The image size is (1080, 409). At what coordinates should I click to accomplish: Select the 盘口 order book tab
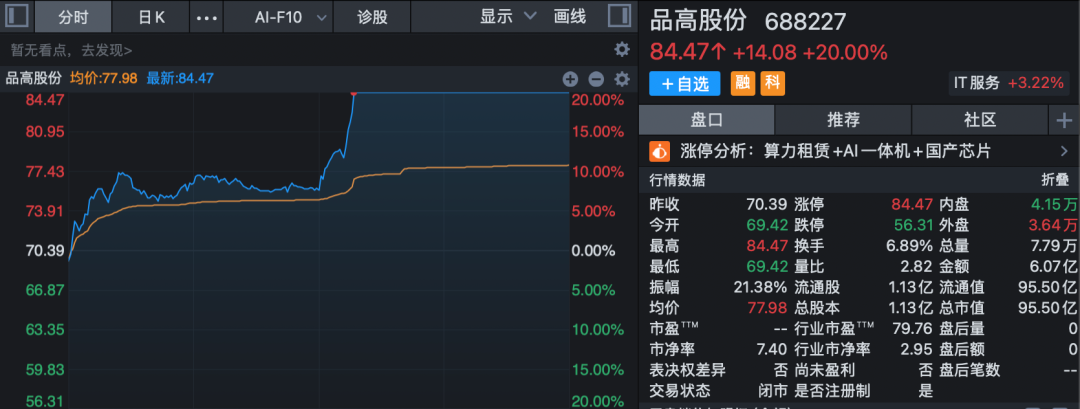(x=707, y=120)
